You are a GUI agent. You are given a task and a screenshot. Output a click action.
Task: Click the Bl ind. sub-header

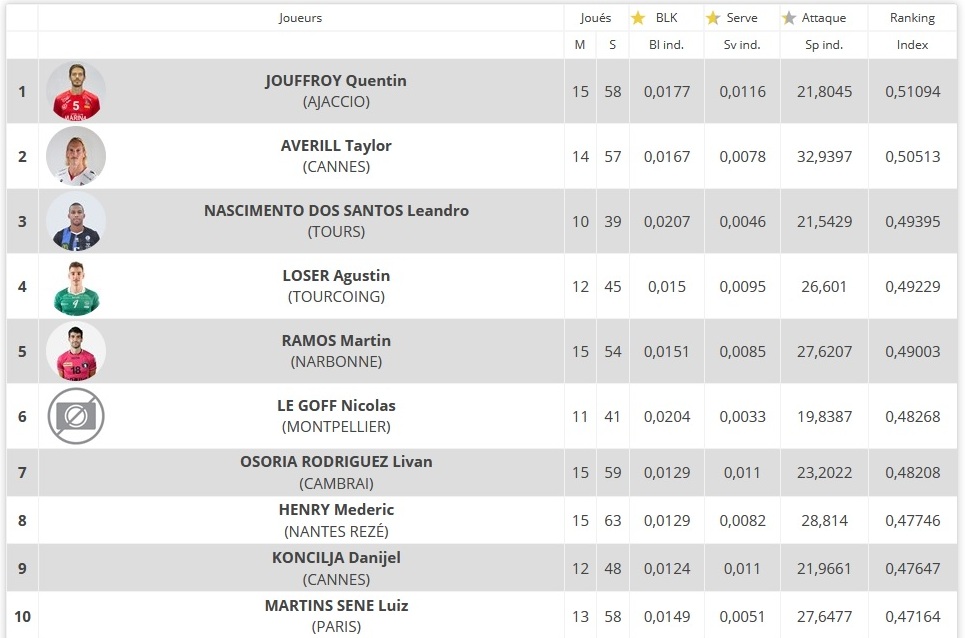(x=667, y=45)
